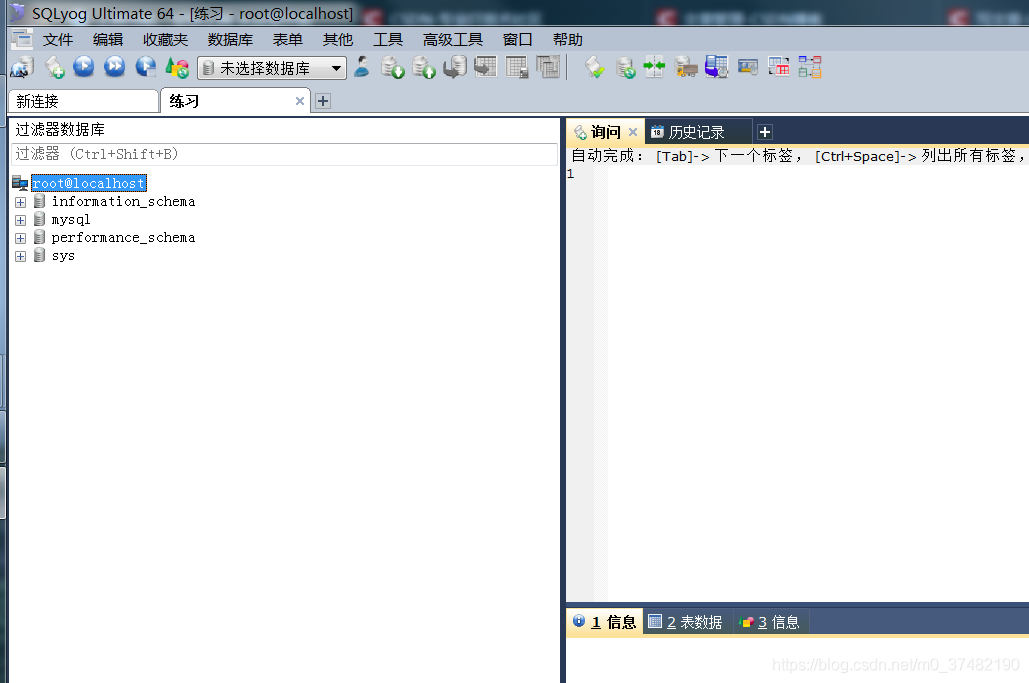
Task: Select the performance_schema database row
Action: pos(123,238)
